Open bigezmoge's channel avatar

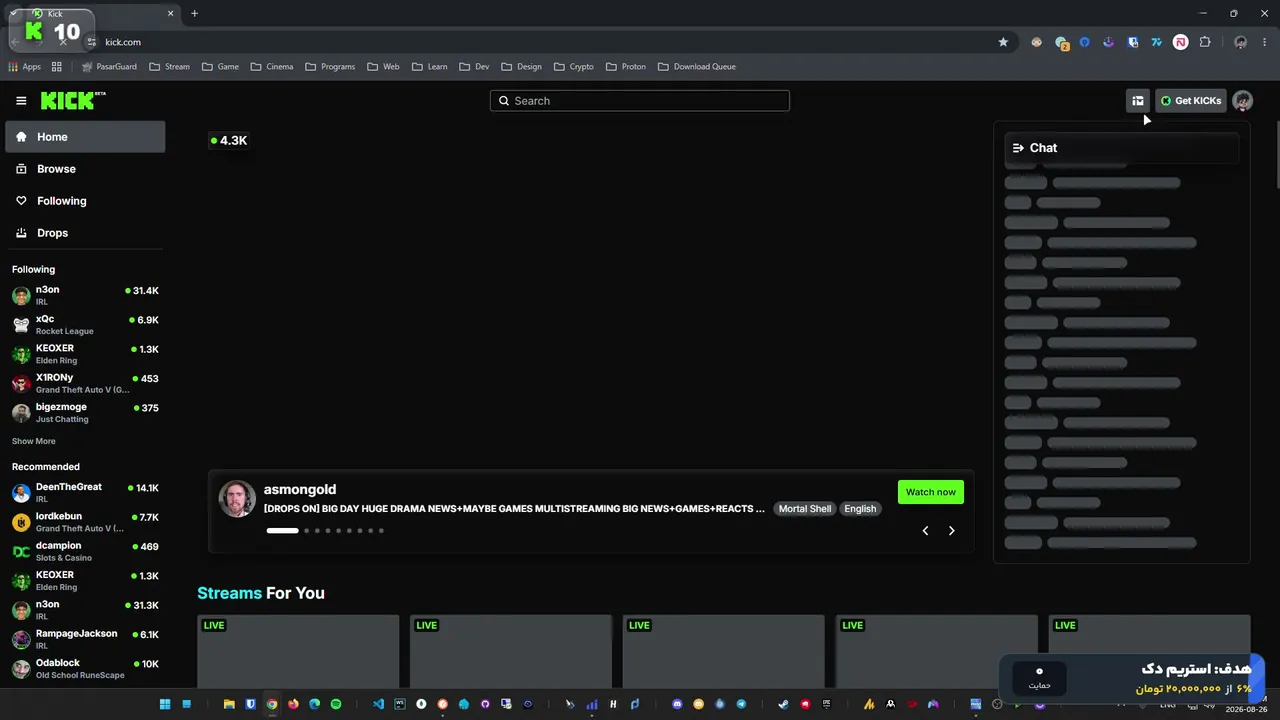coord(21,413)
